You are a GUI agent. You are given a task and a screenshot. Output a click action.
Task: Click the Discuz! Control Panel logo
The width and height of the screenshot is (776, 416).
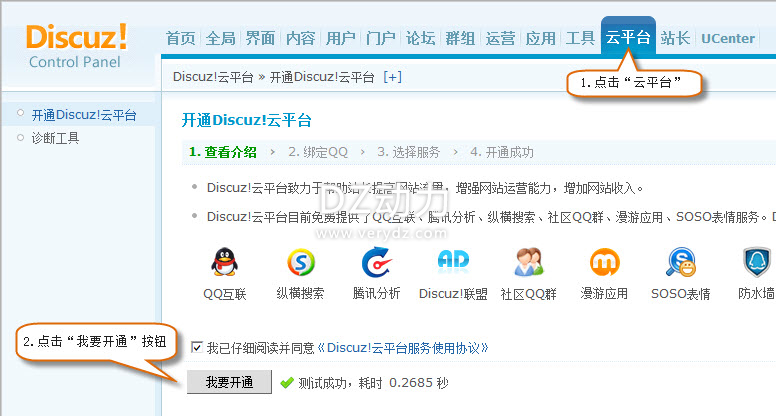point(76,46)
